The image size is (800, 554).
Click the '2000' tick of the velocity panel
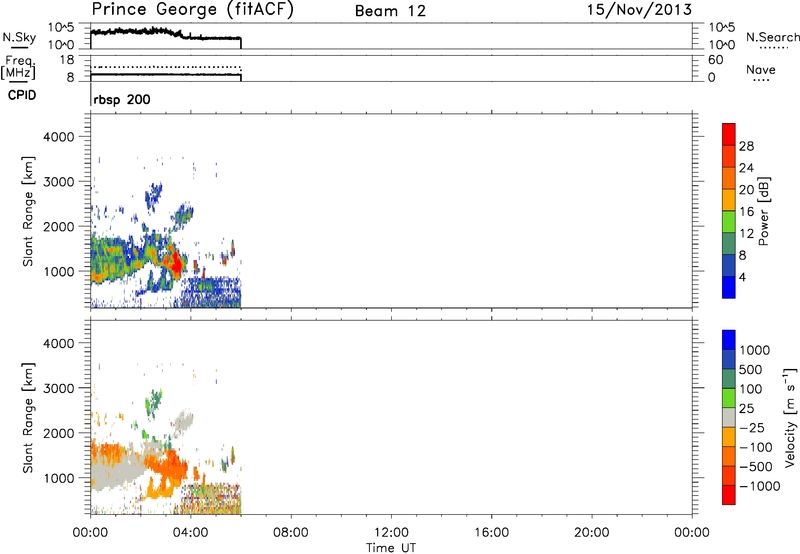[58, 433]
